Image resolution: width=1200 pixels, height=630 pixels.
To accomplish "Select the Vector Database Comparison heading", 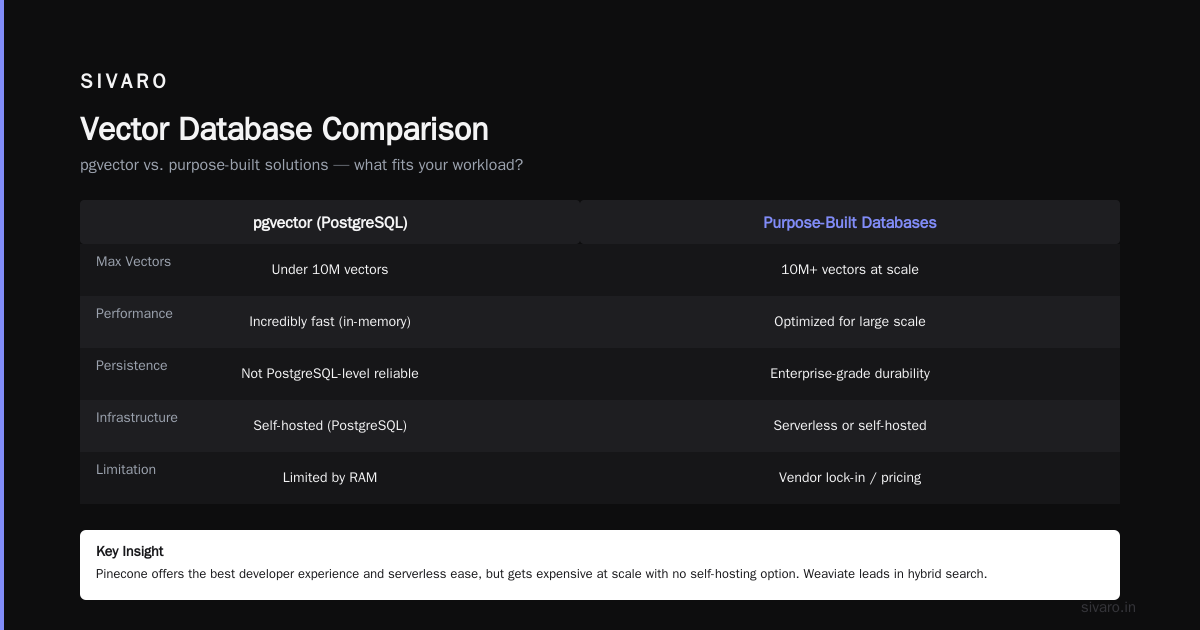I will pos(284,129).
